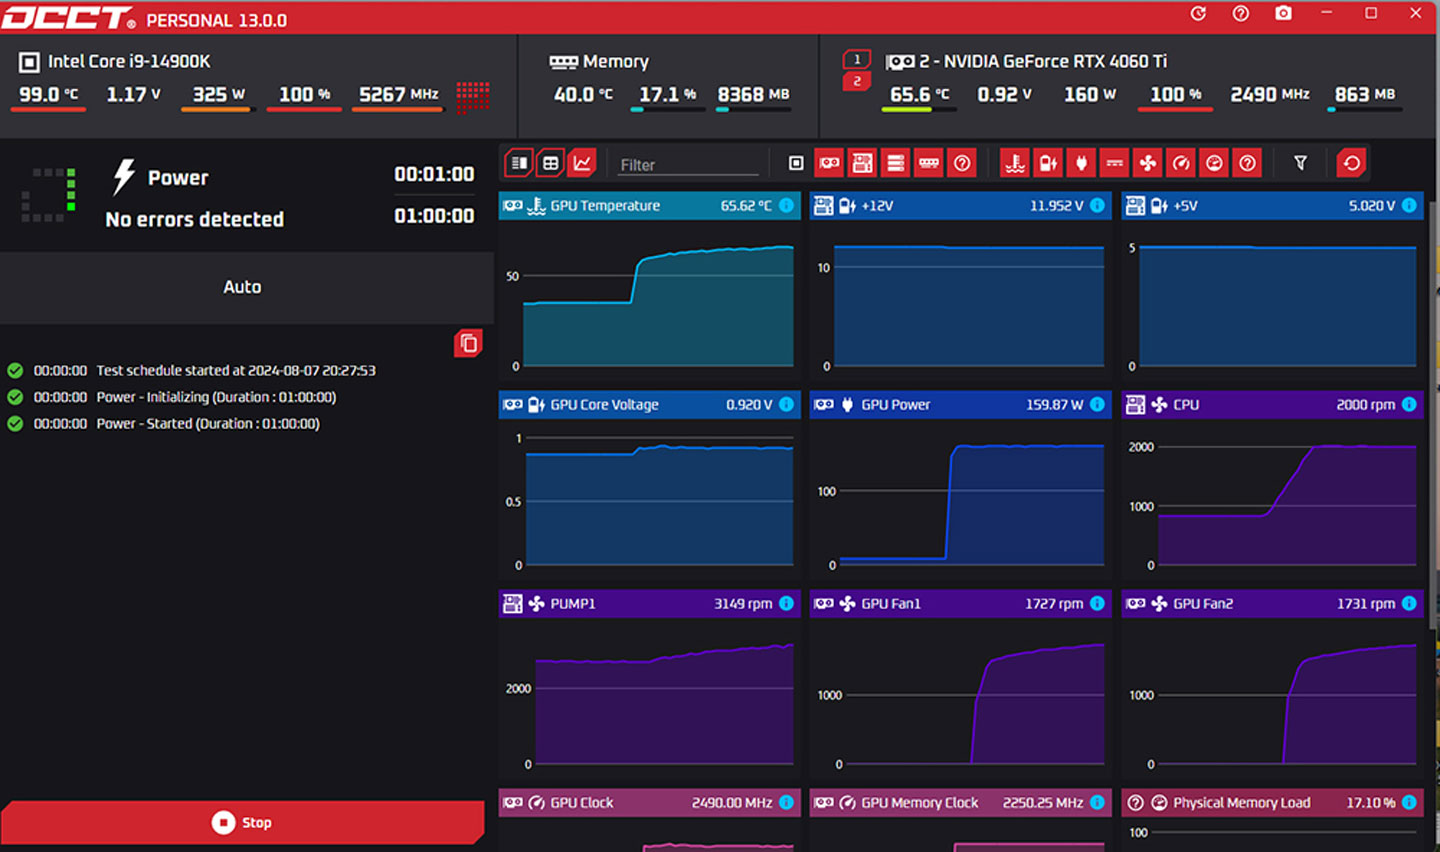The image size is (1440, 852).
Task: Select the GPU Fan1 graph header
Action: point(960,604)
